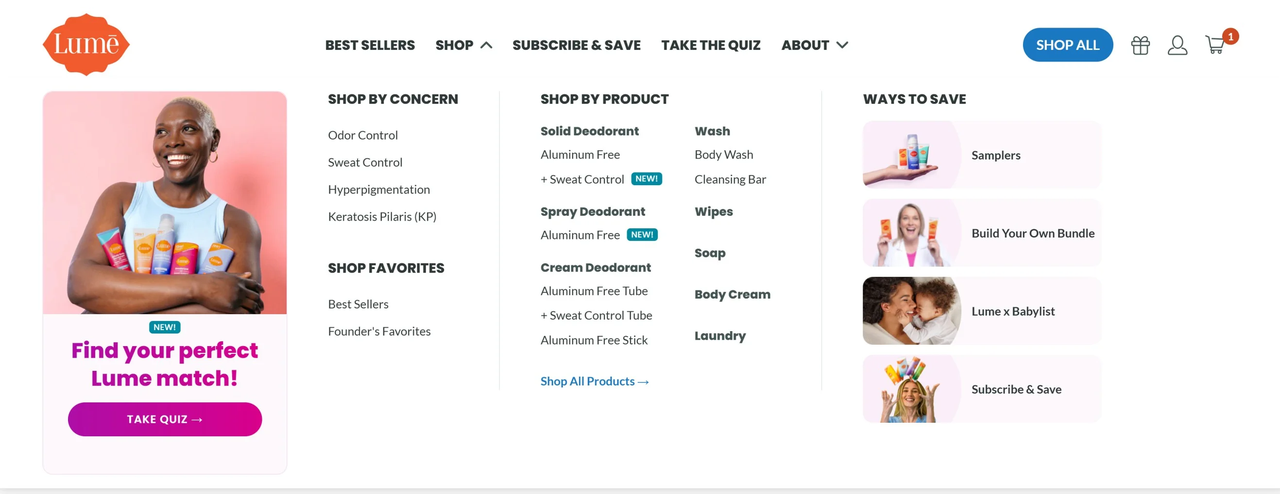
Task: Select Odor Control concern link
Action: 363,135
